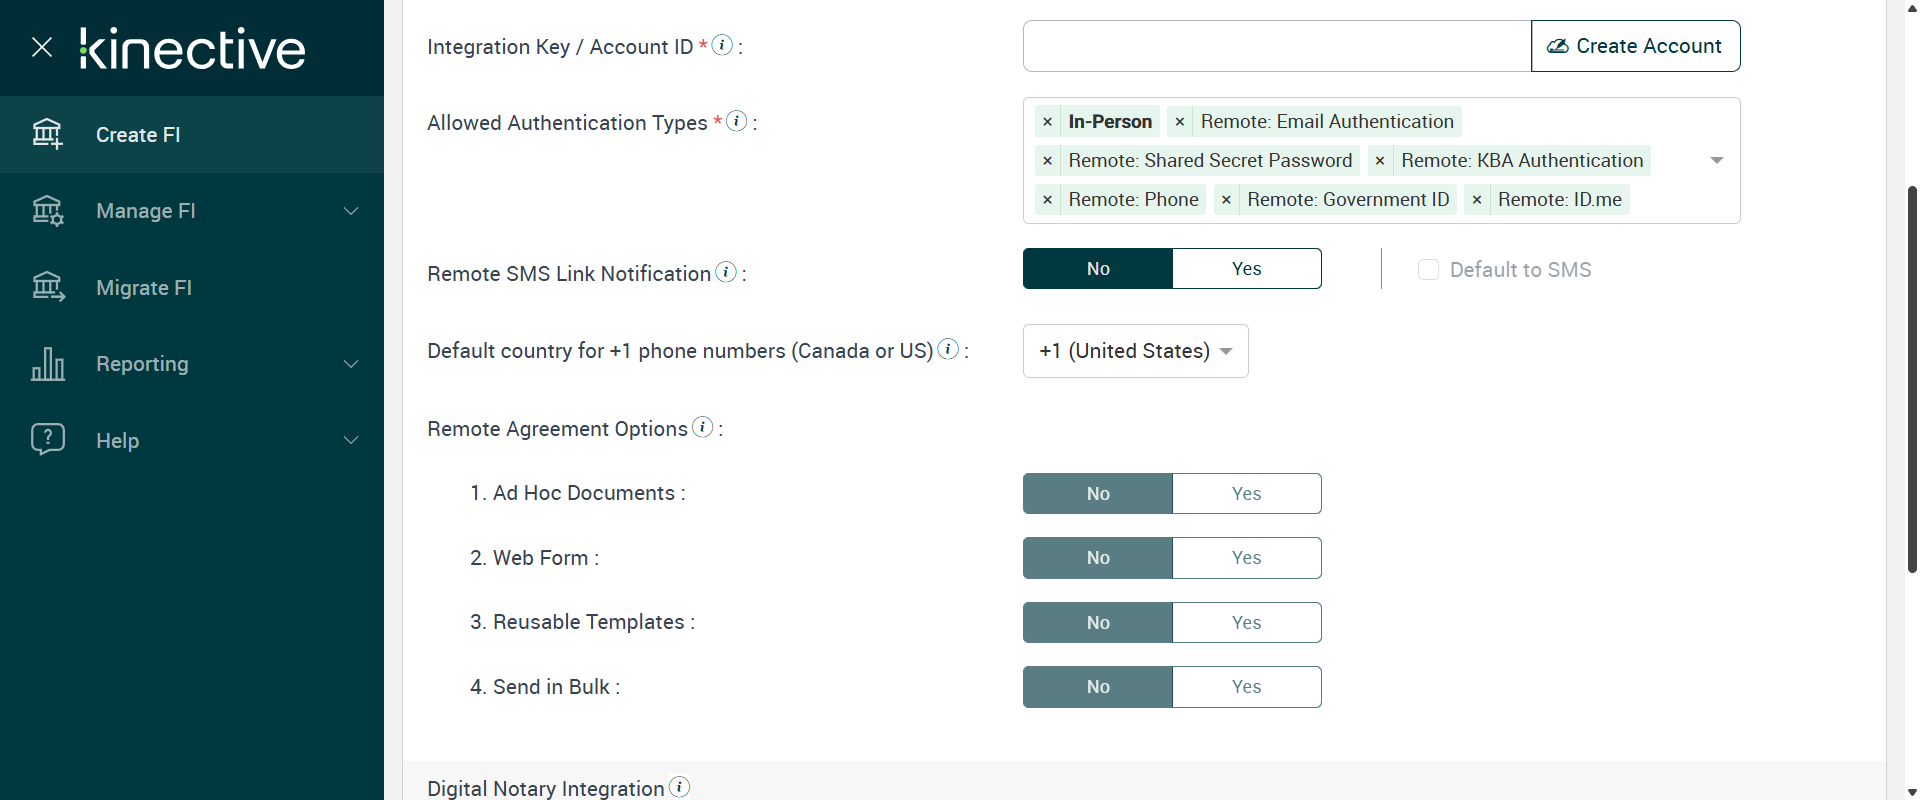The height and width of the screenshot is (800, 1920).
Task: Click the Reporting bar chart icon
Action: [x=47, y=364]
